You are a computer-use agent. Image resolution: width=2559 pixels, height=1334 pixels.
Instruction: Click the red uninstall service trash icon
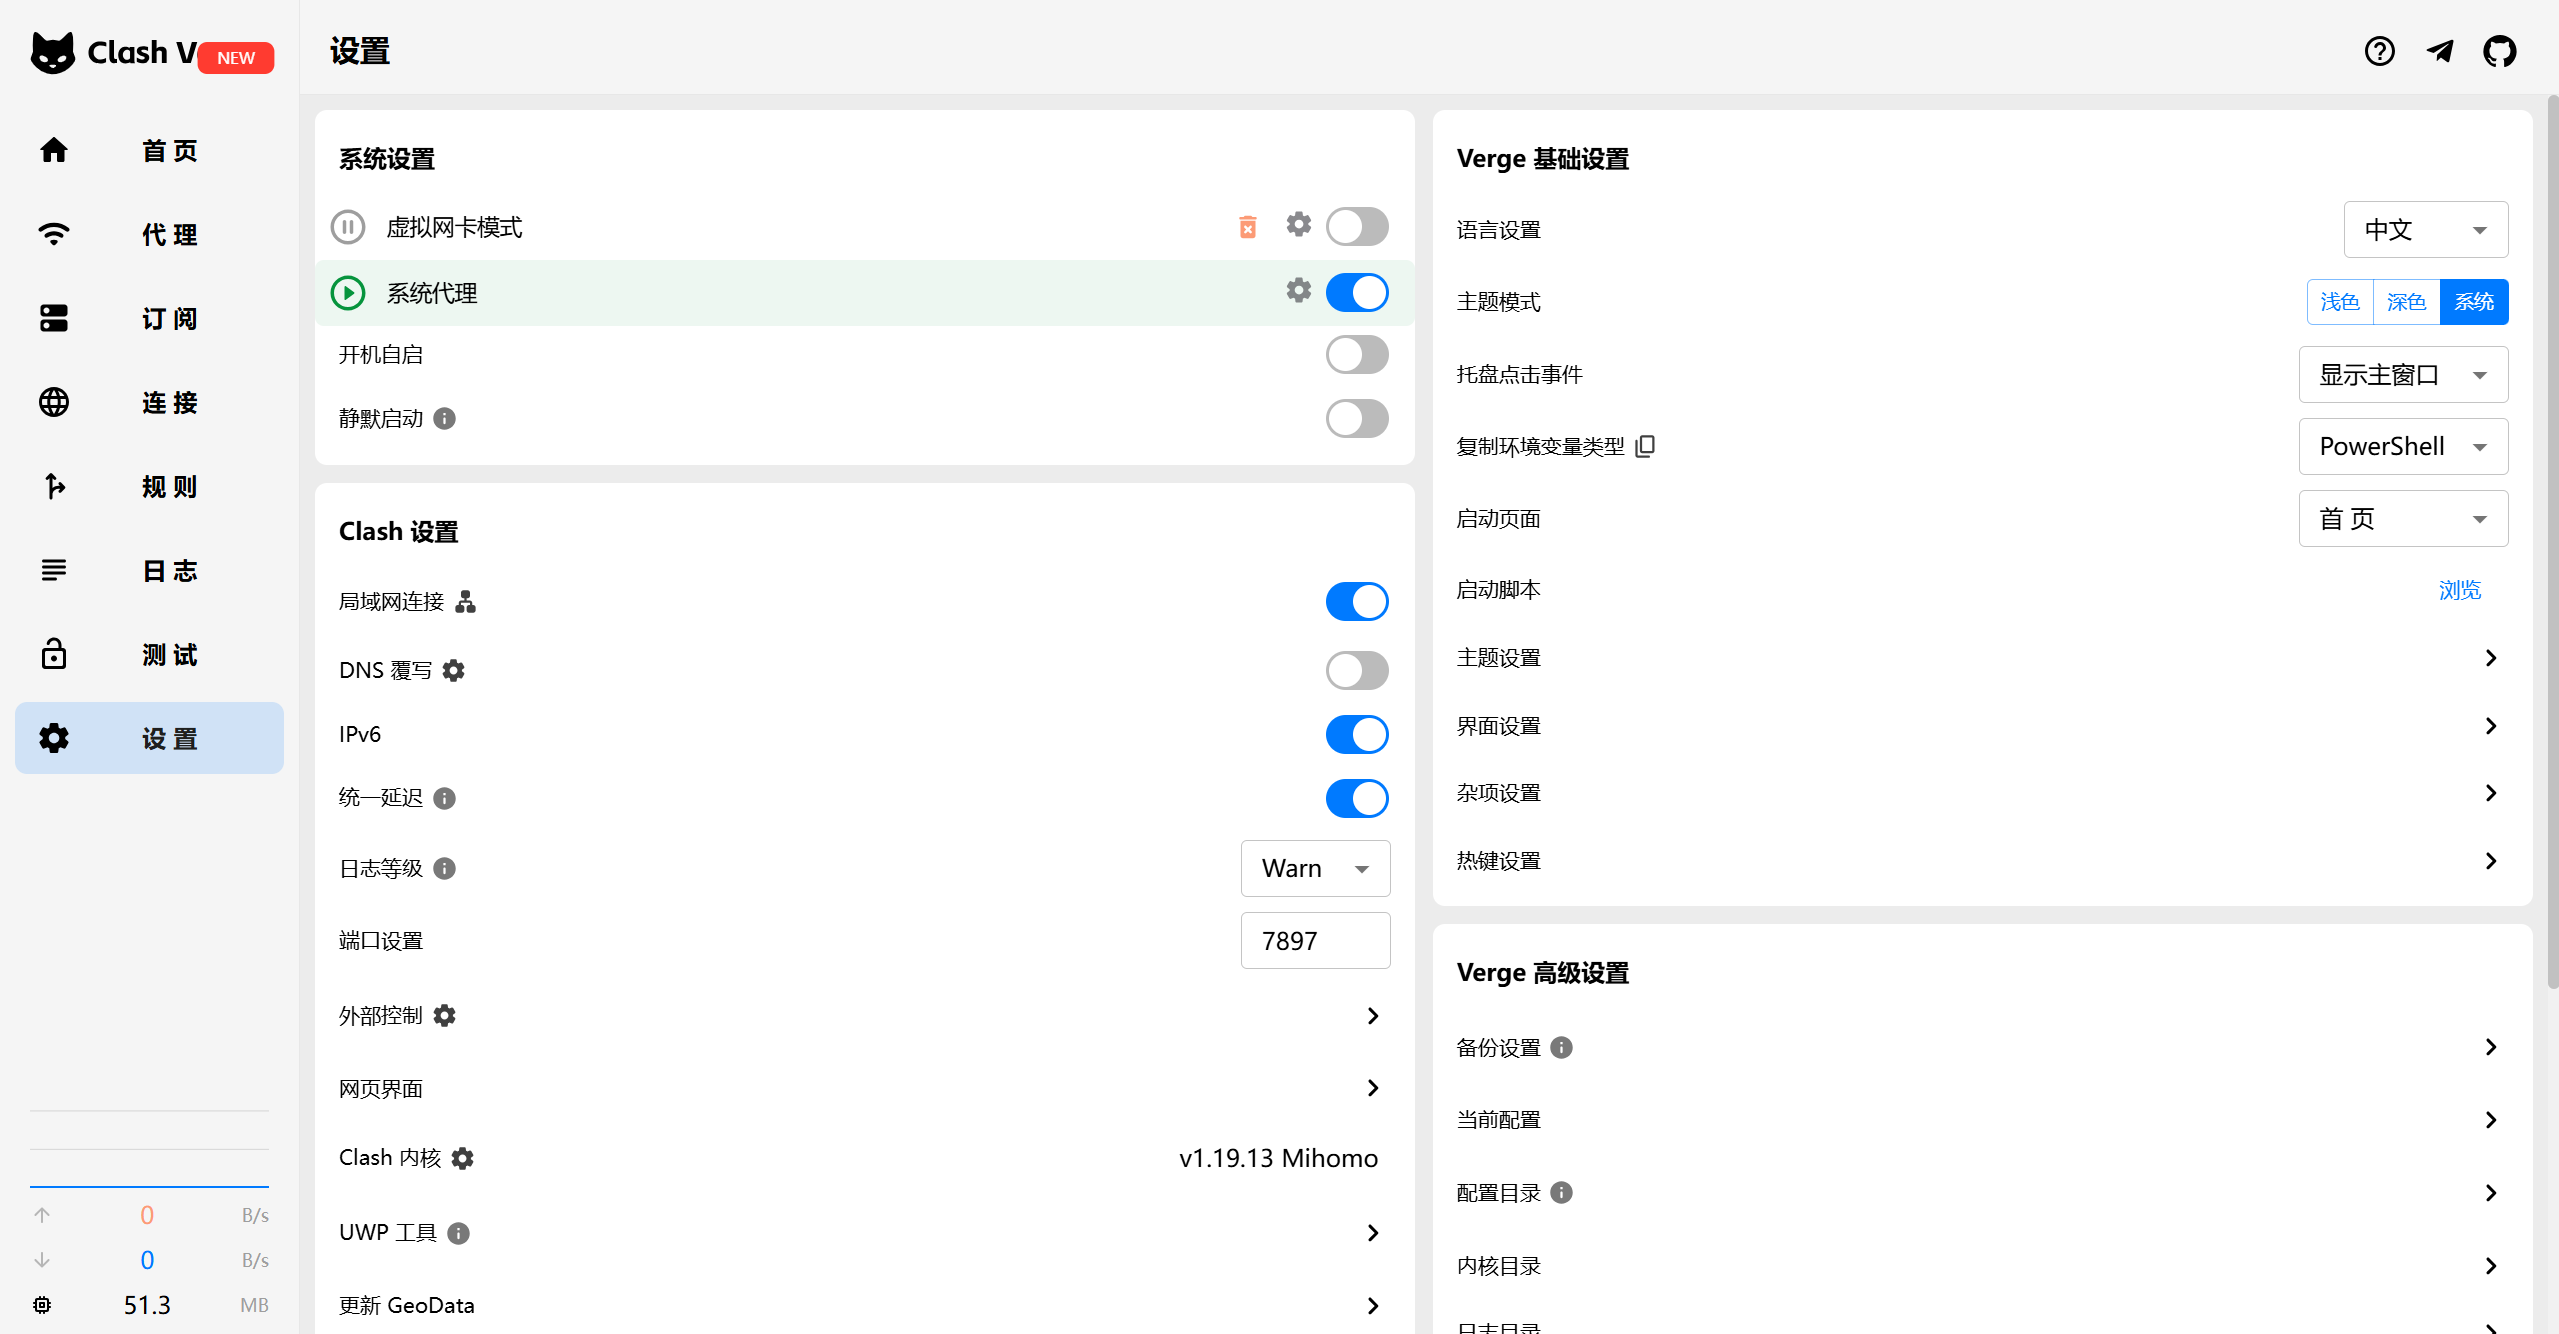click(1247, 227)
